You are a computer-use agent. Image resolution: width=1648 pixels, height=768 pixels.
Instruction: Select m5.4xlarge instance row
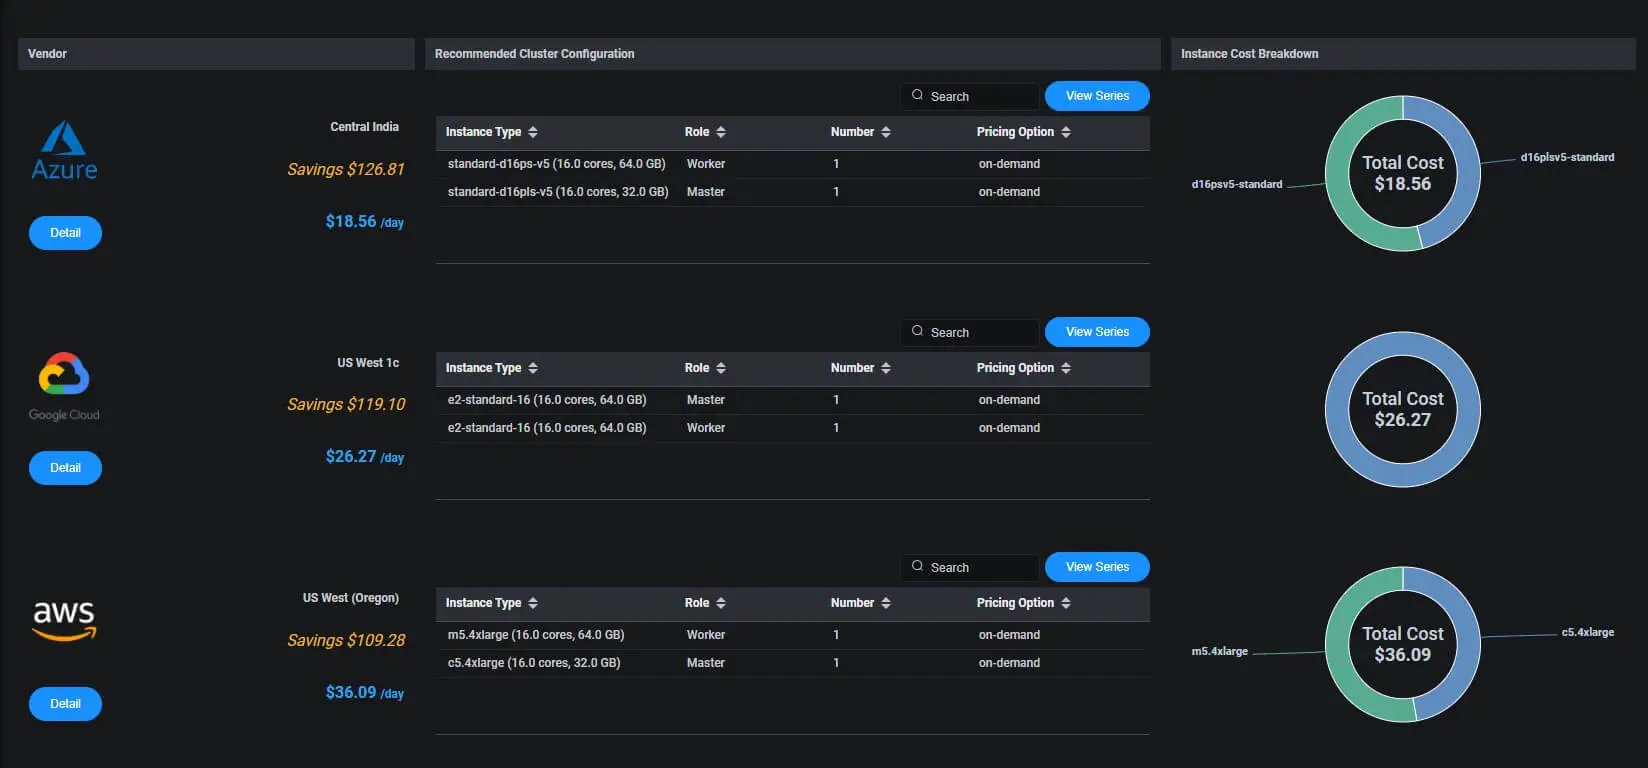click(793, 635)
